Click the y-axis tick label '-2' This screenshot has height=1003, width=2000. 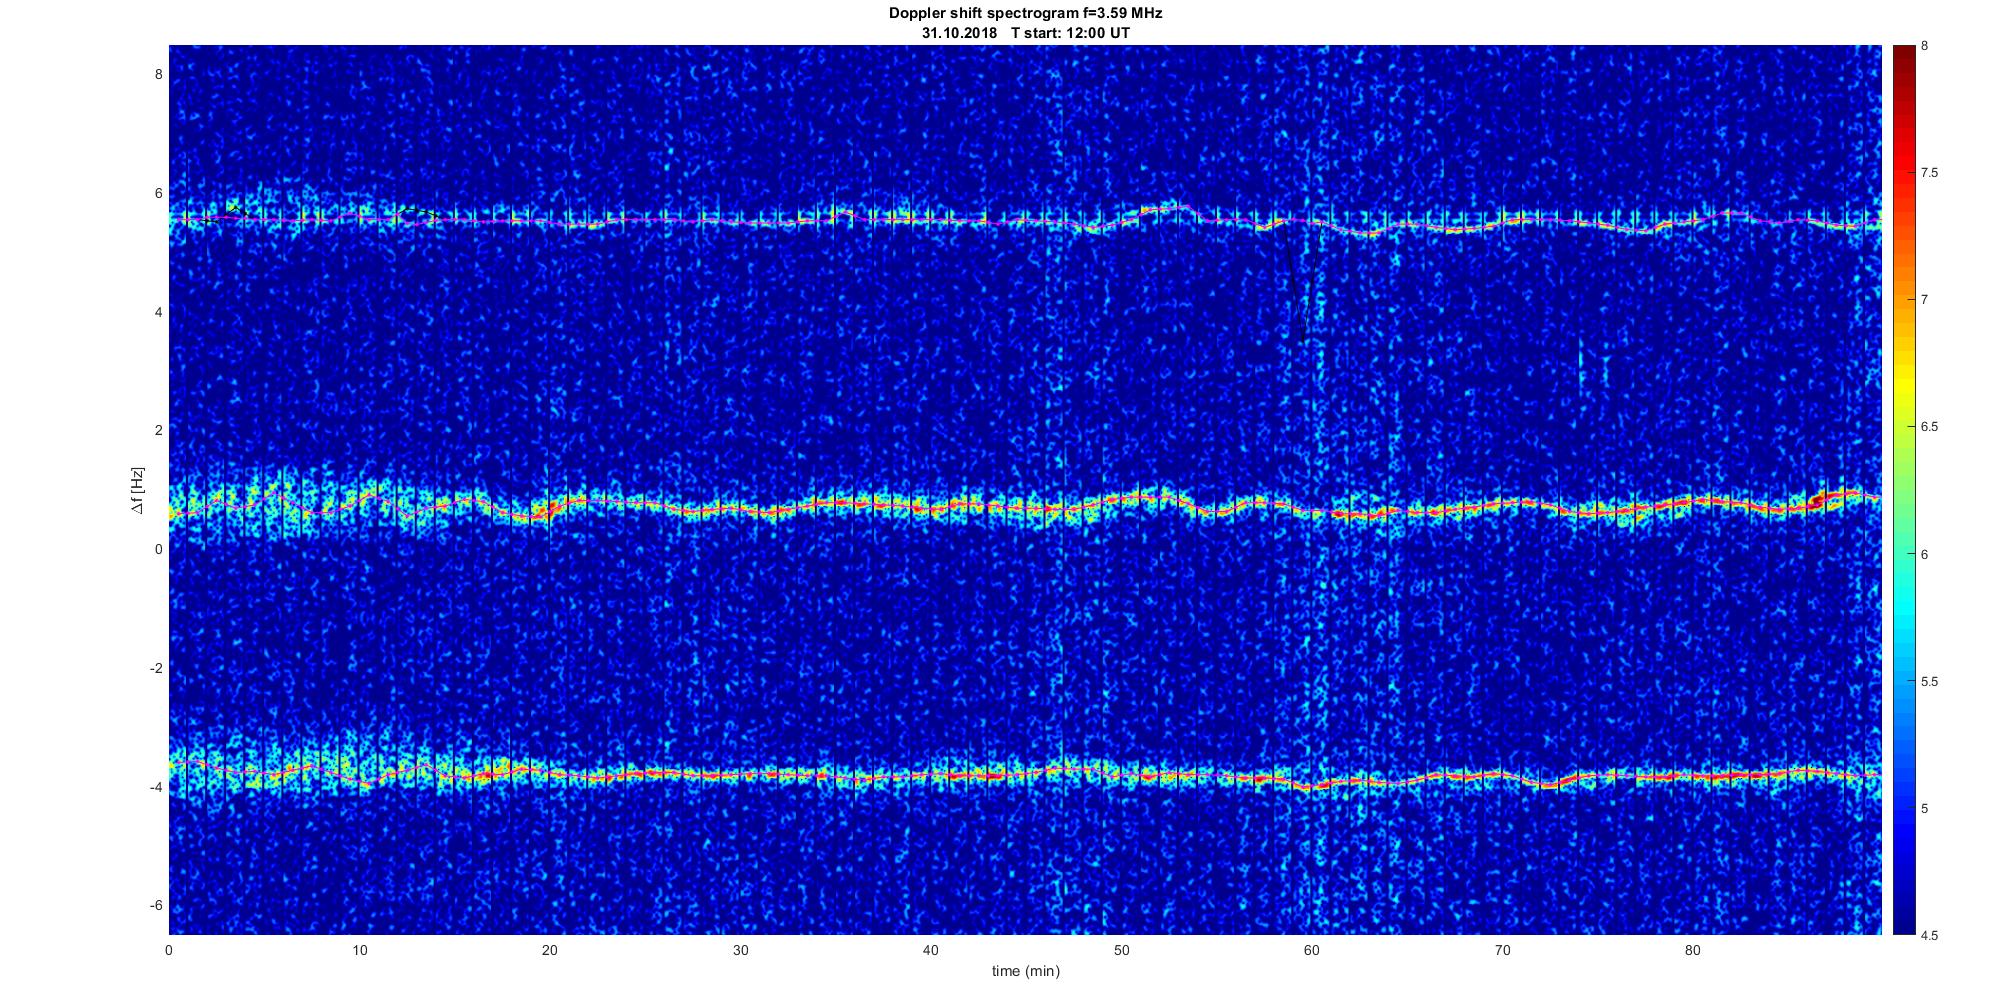click(155, 668)
